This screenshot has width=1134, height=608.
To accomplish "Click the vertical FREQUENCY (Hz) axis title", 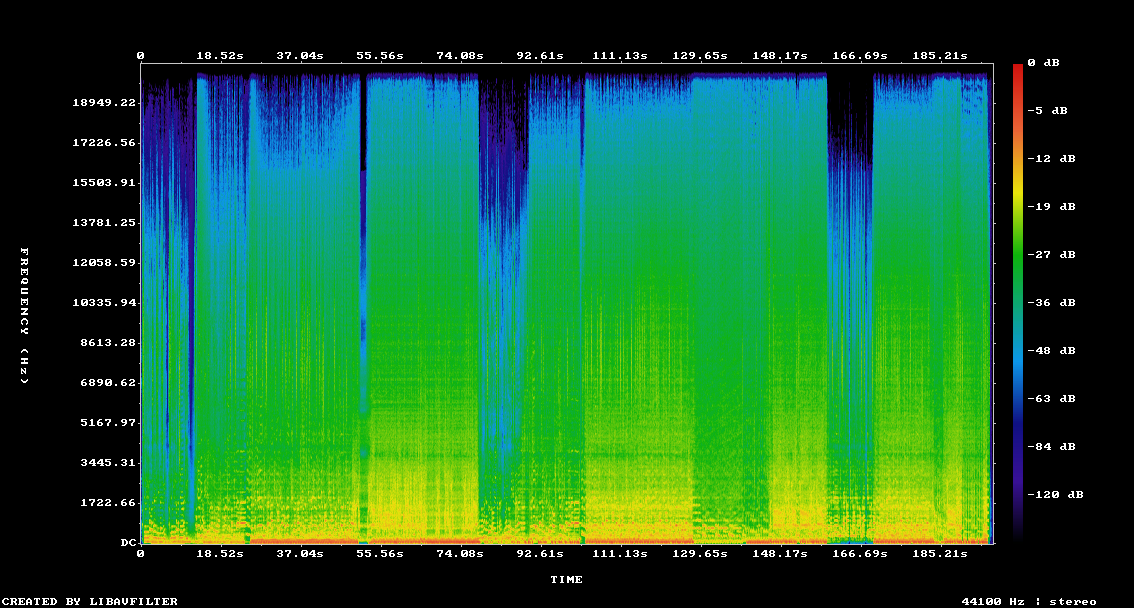I will (x=25, y=315).
